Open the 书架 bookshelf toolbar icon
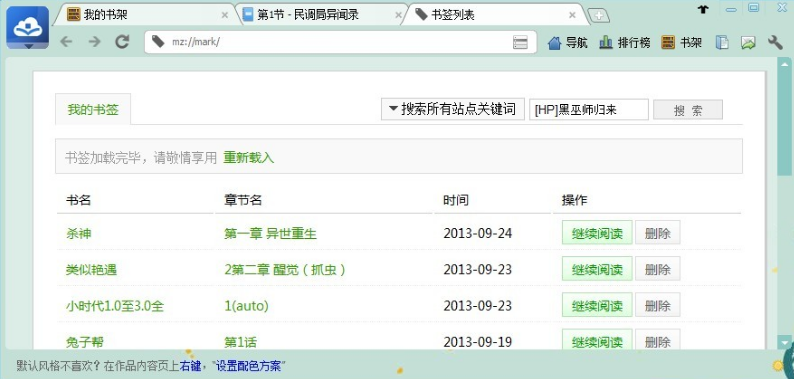 [x=682, y=43]
